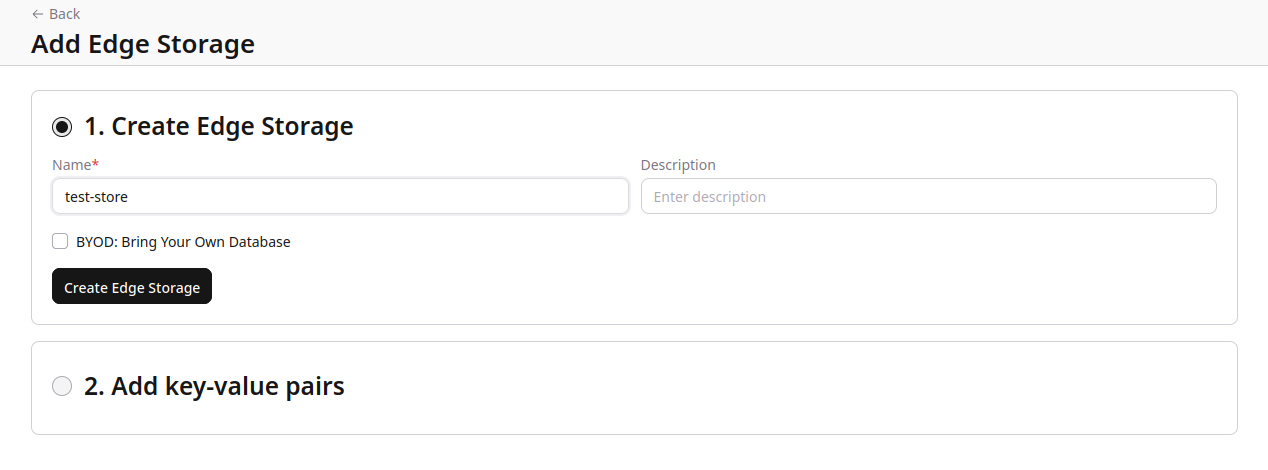Click the Add Edge Storage page title
Viewport: 1268px width, 470px height.
pos(143,44)
